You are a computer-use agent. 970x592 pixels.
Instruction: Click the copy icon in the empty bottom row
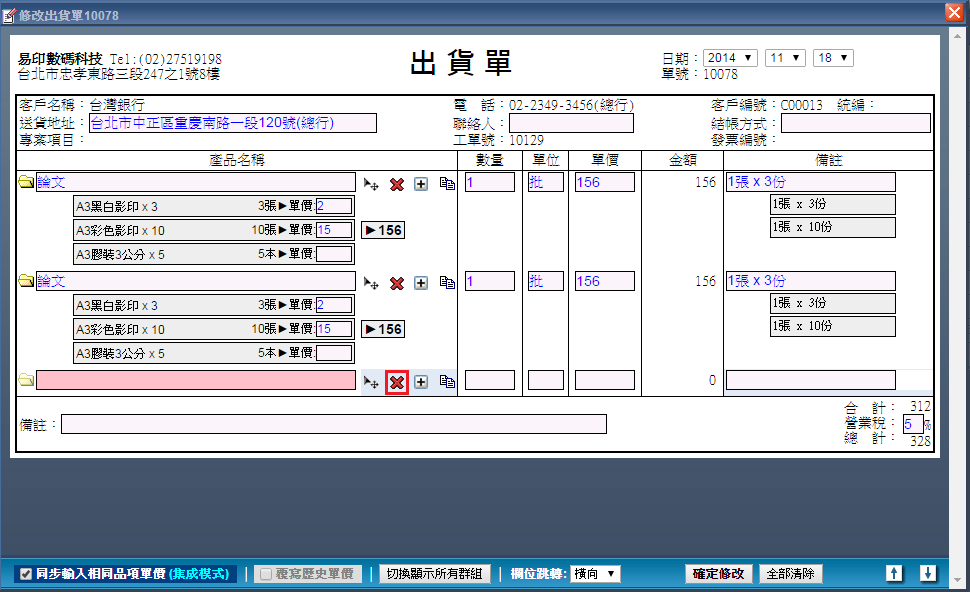click(447, 382)
